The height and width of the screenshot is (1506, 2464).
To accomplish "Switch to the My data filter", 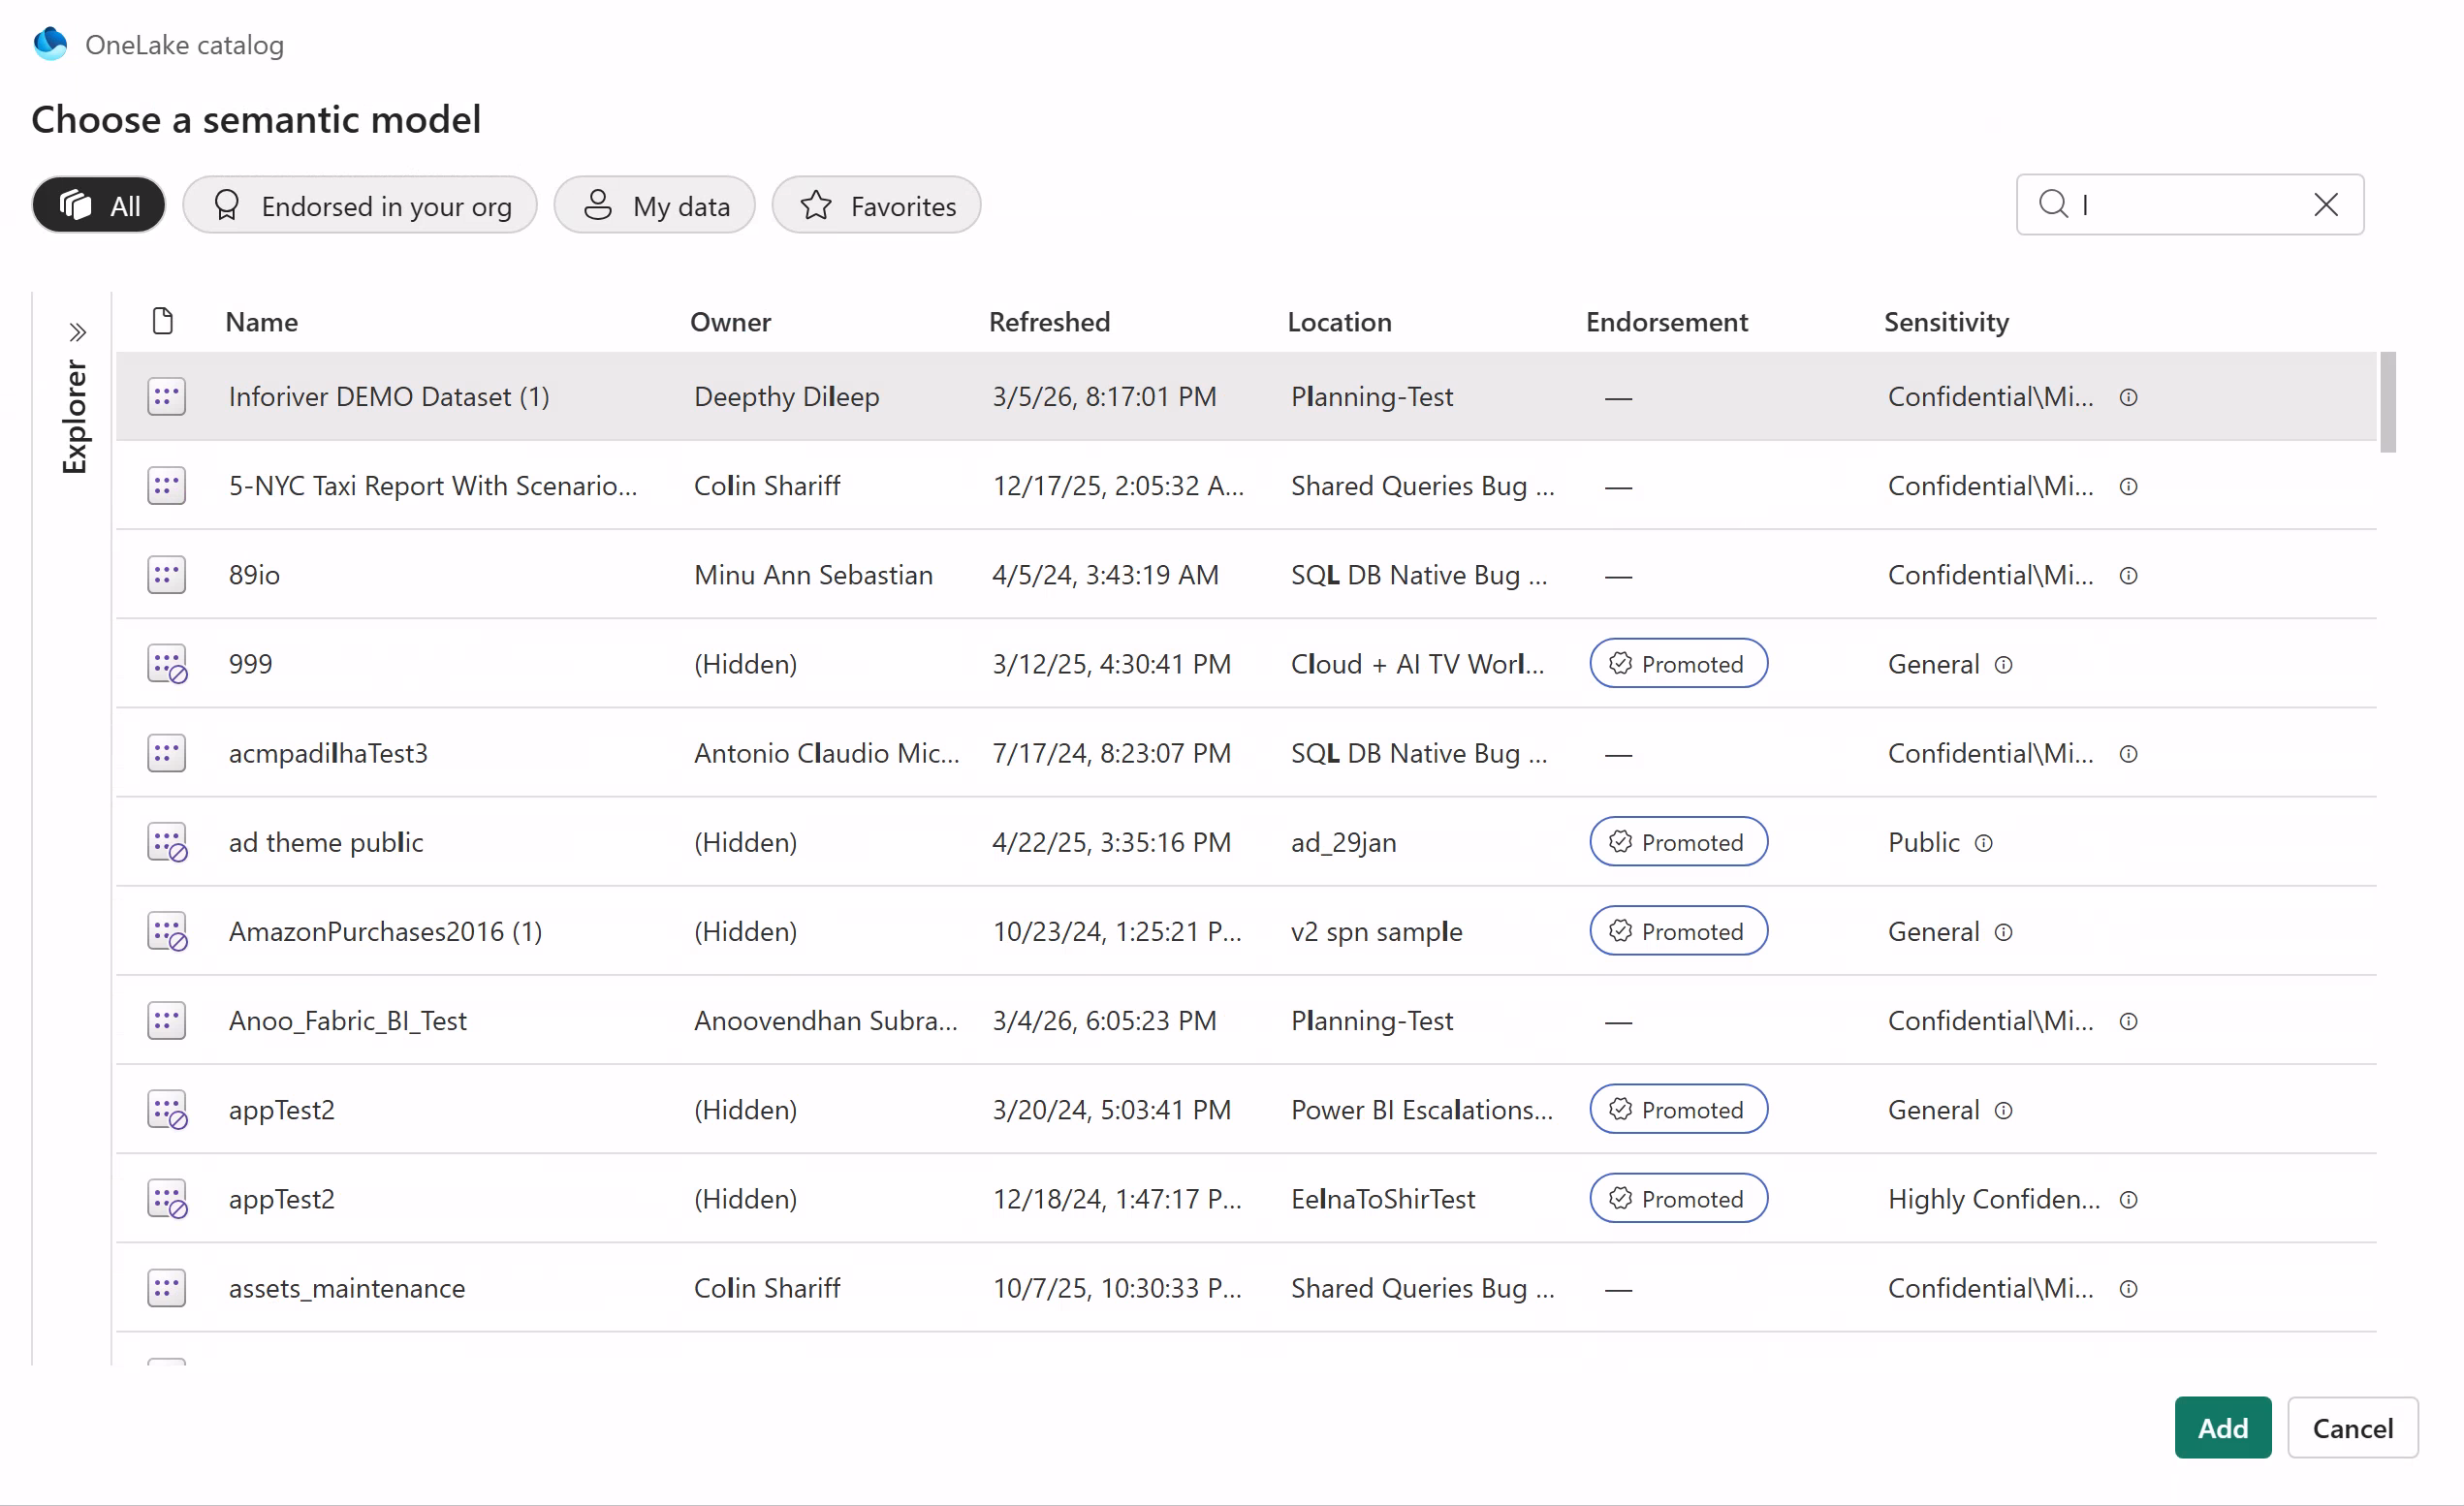I will tap(655, 206).
